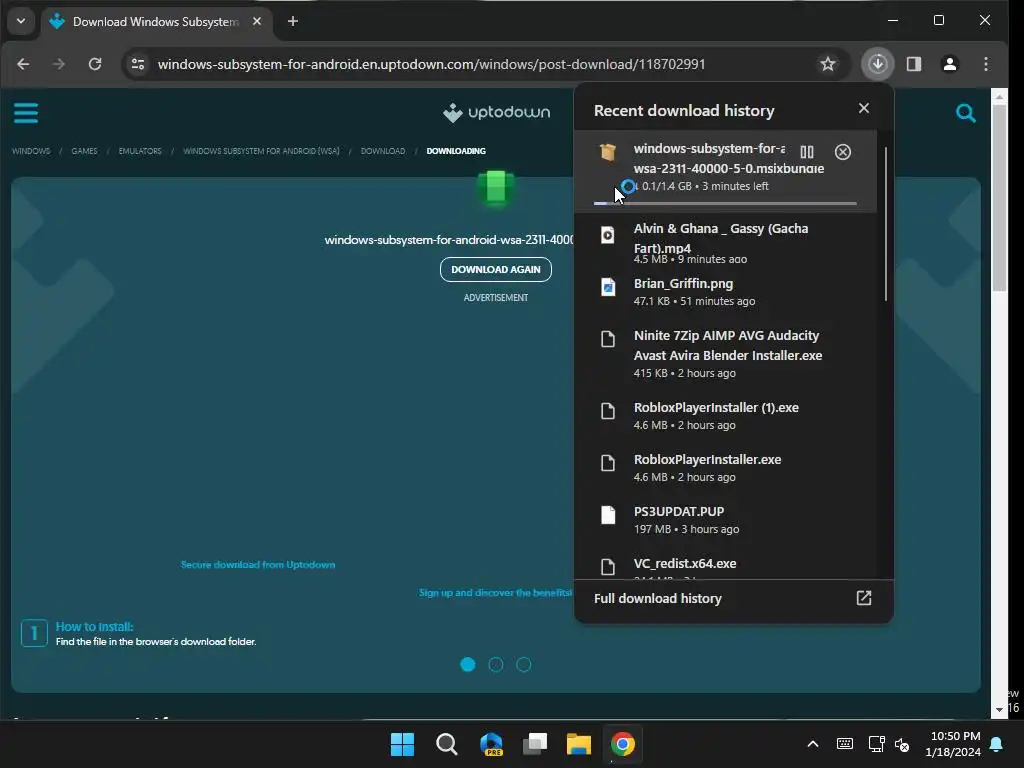Pause the msixbundle download
Screen dimensions: 1024x768
807,152
